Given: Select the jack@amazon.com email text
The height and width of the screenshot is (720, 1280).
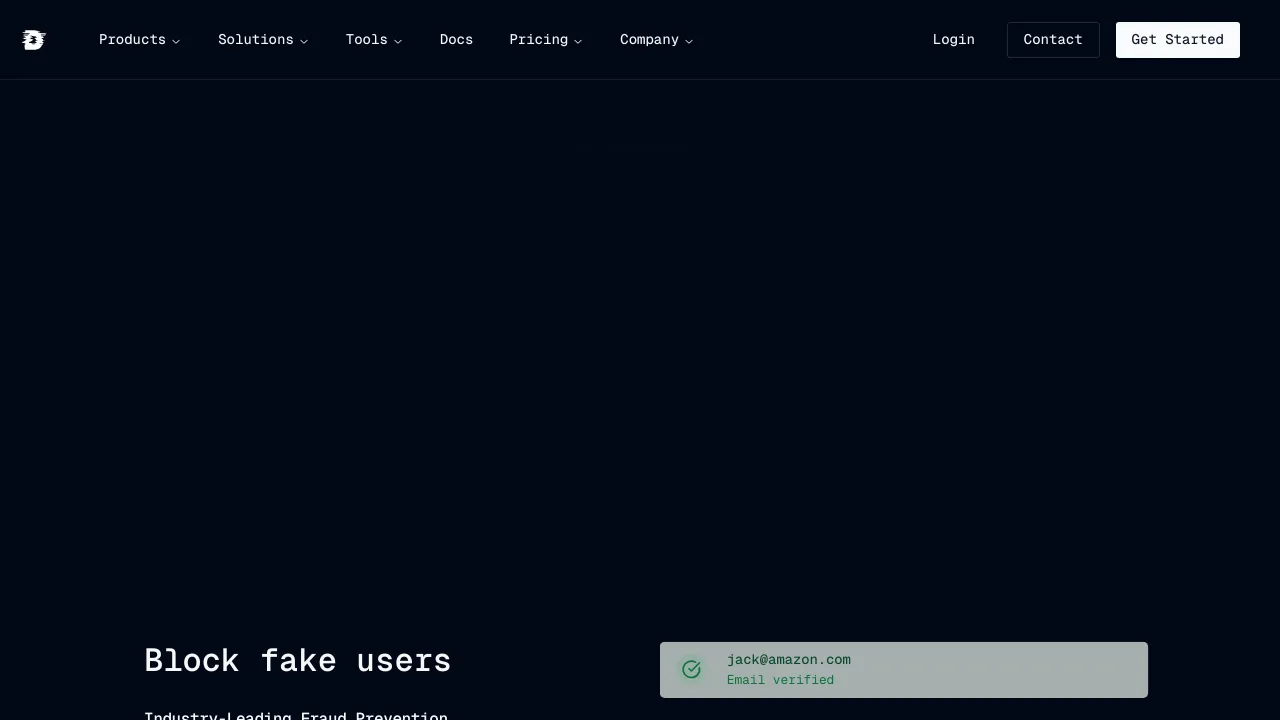Looking at the screenshot, I should coord(789,660).
